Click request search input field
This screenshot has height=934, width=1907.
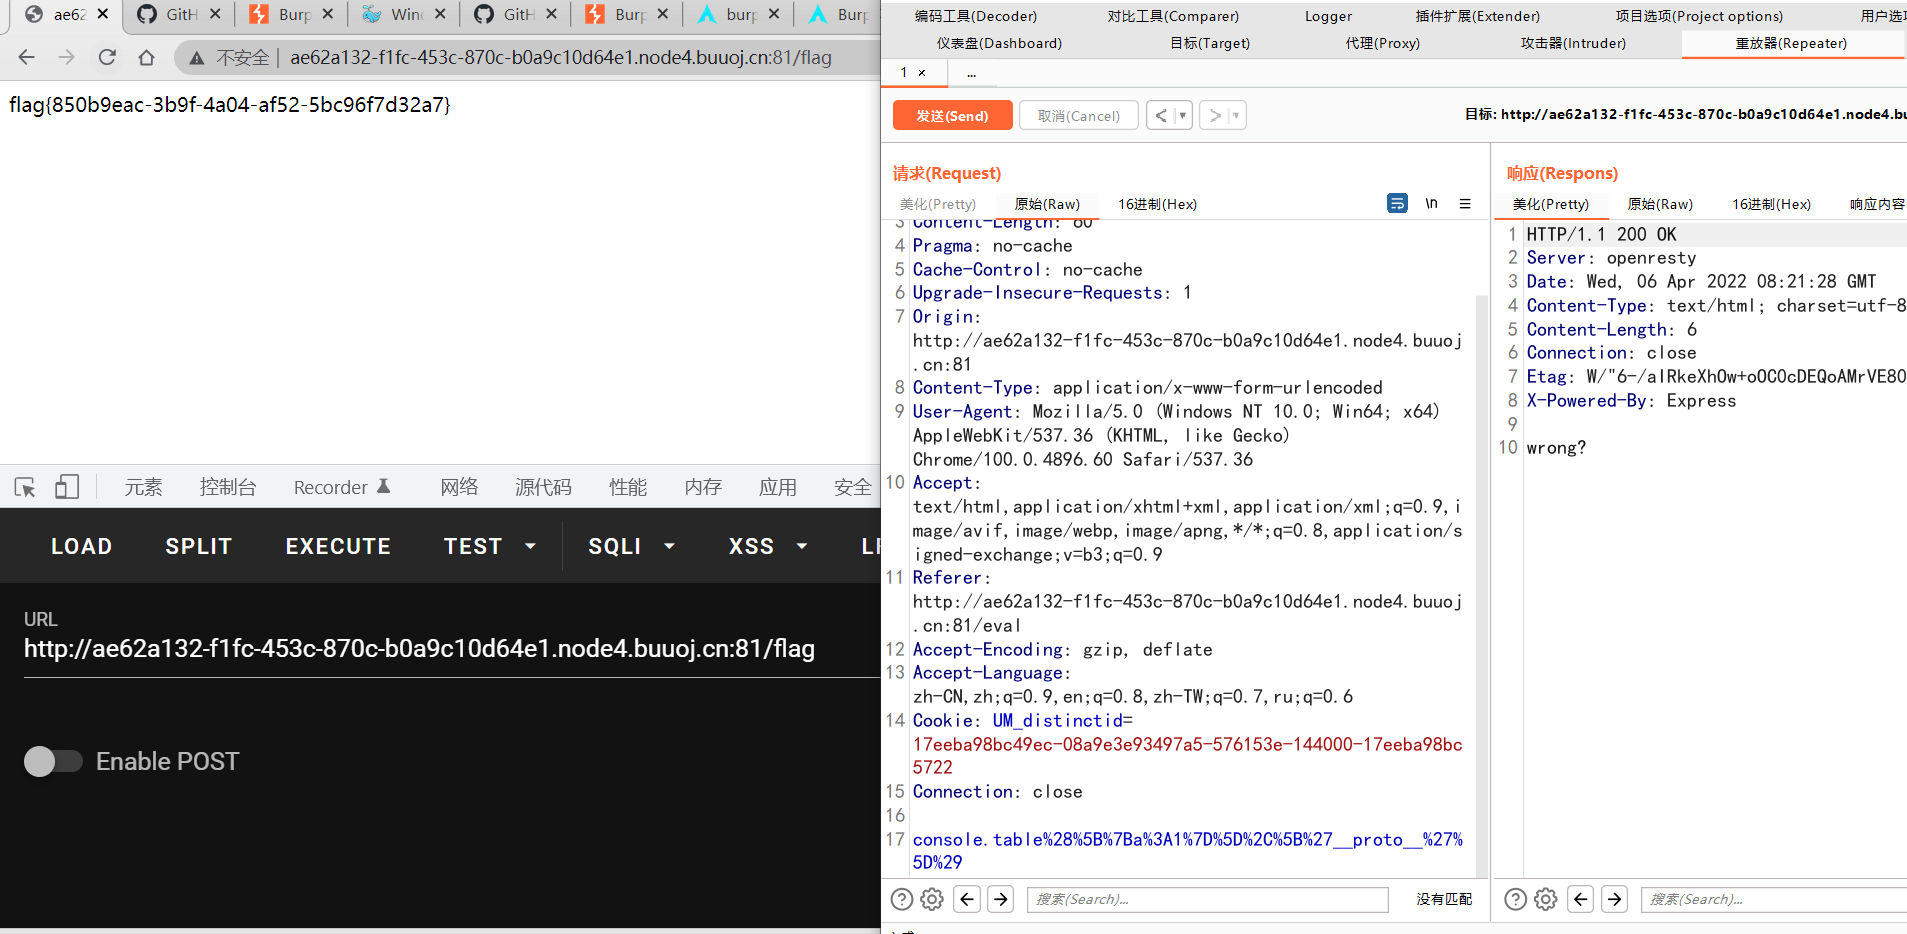click(1208, 899)
